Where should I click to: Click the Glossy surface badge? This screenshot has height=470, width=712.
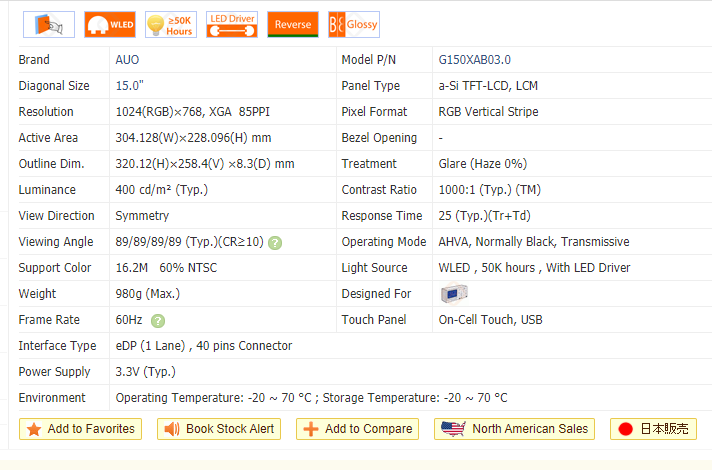point(354,24)
